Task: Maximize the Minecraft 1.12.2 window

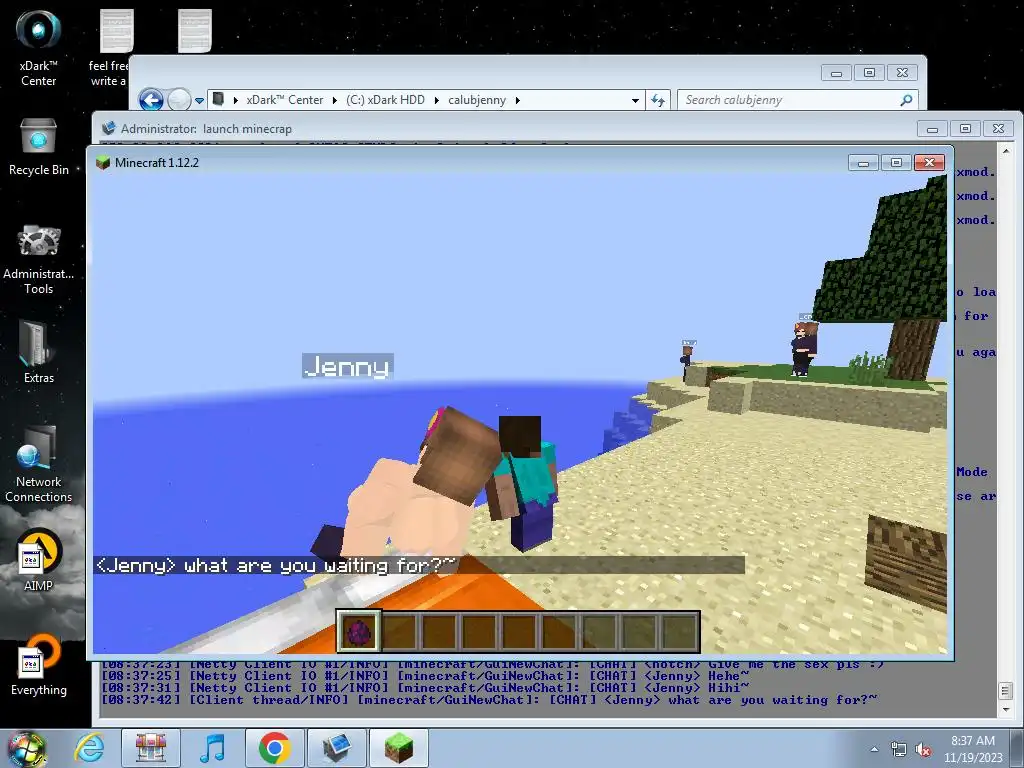Action: click(x=896, y=163)
